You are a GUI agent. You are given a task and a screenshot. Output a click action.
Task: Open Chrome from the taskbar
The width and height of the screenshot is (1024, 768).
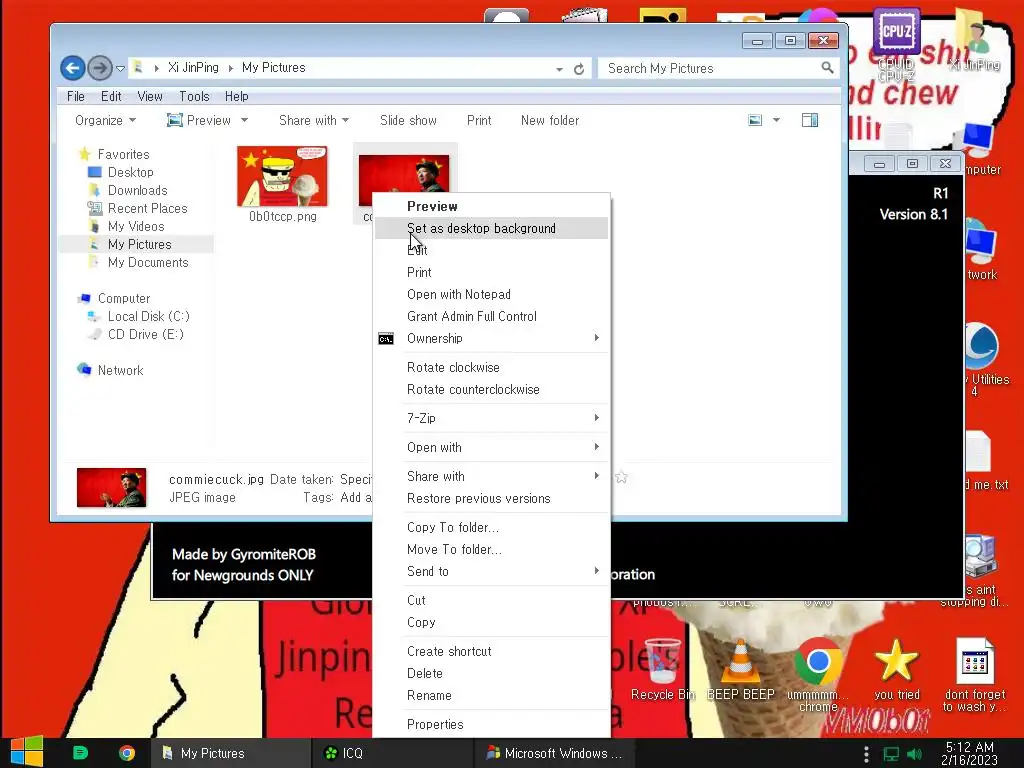(x=127, y=753)
